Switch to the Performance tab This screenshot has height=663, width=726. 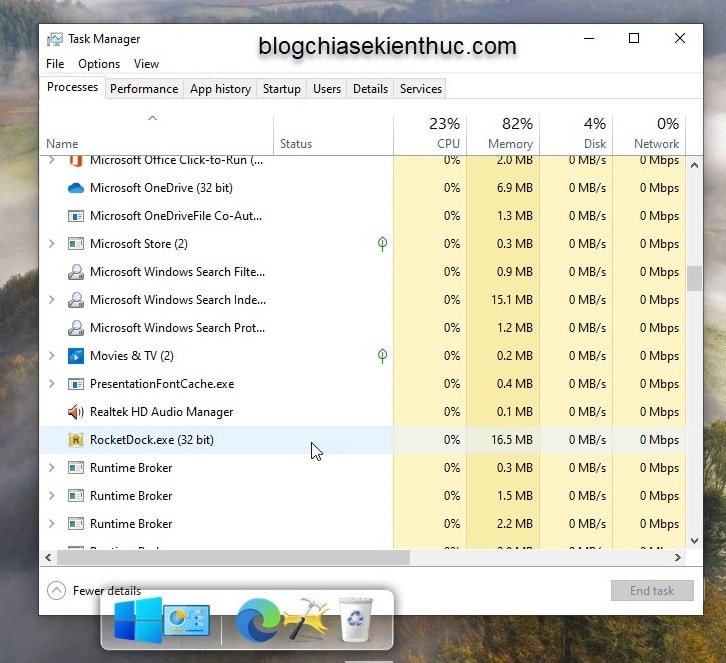click(x=144, y=89)
